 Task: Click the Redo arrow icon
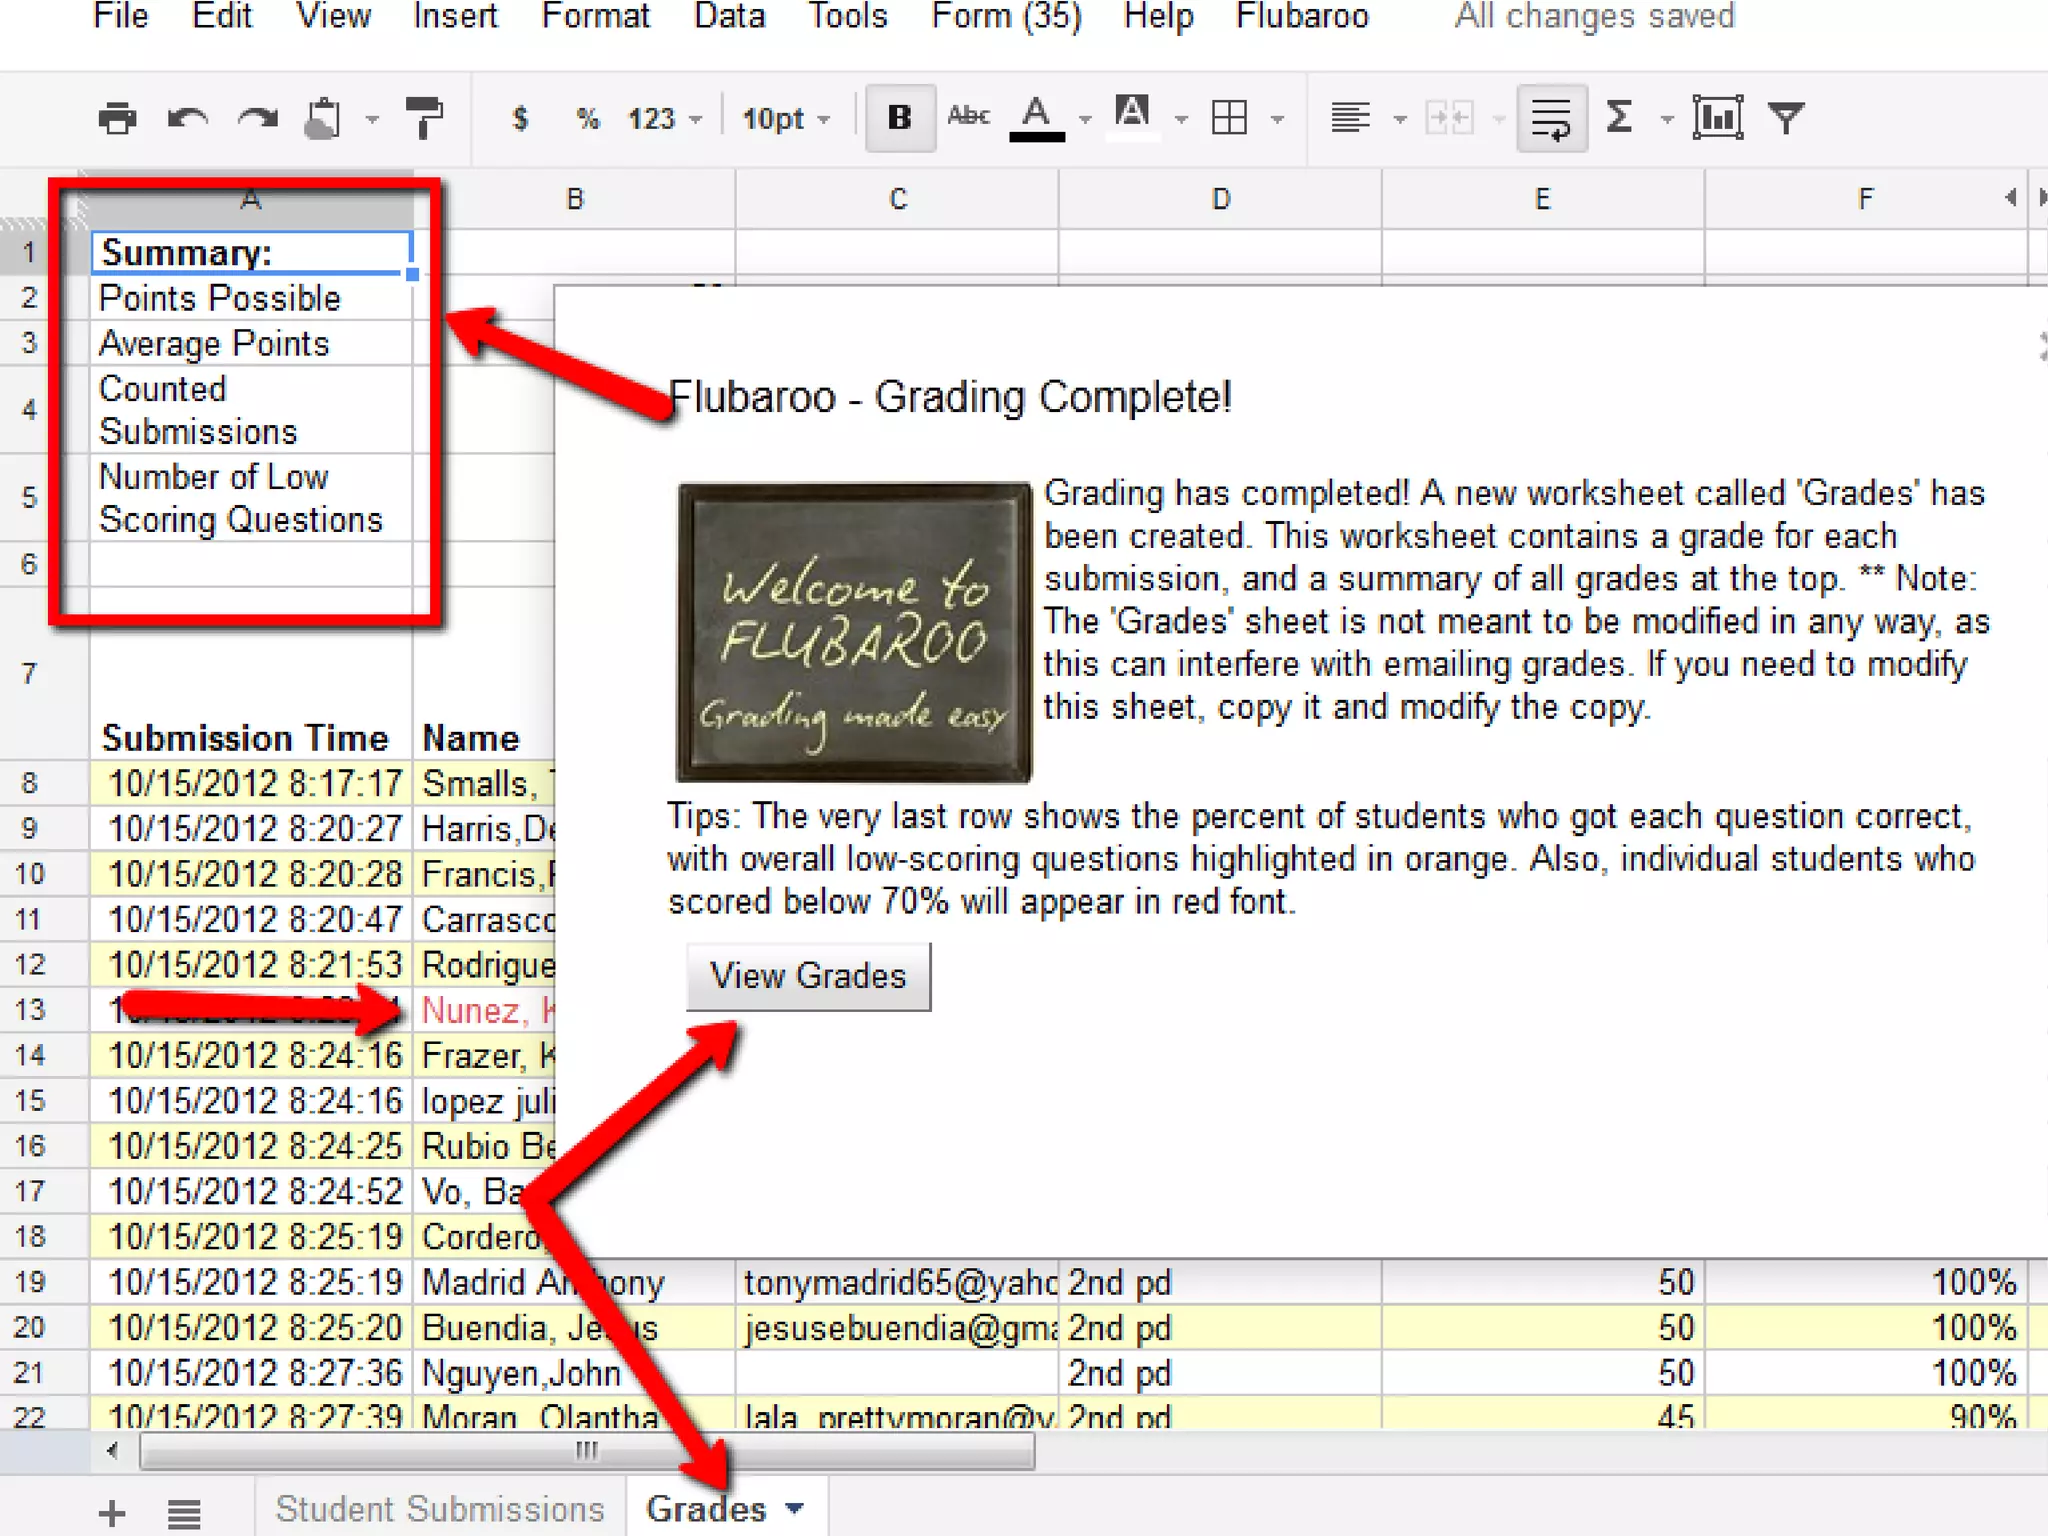coord(257,119)
